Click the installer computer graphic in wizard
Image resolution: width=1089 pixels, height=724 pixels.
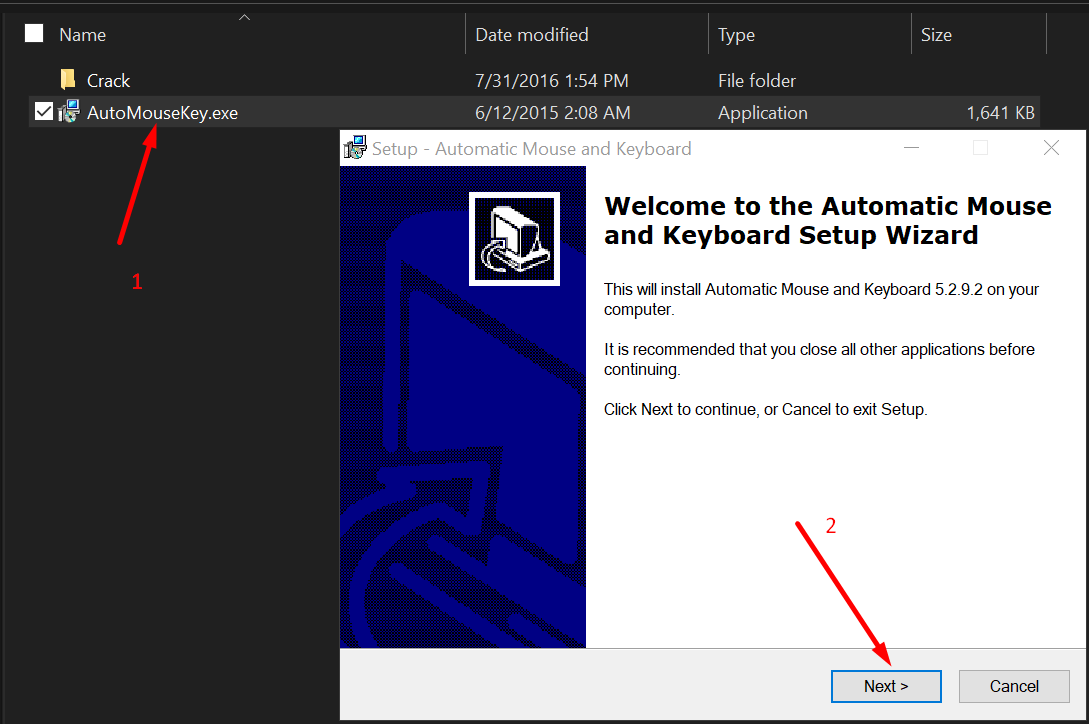tap(514, 238)
